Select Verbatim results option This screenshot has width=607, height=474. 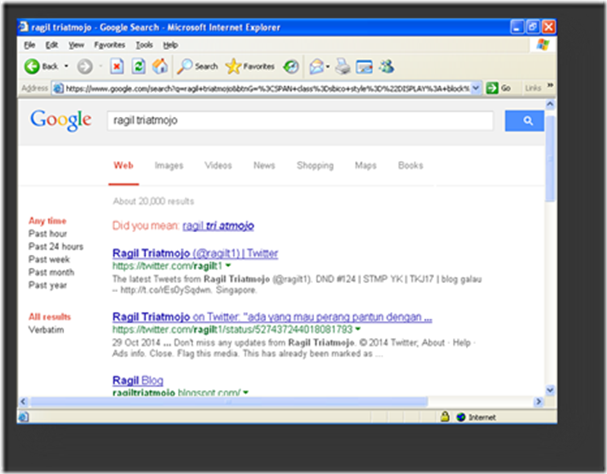click(46, 330)
